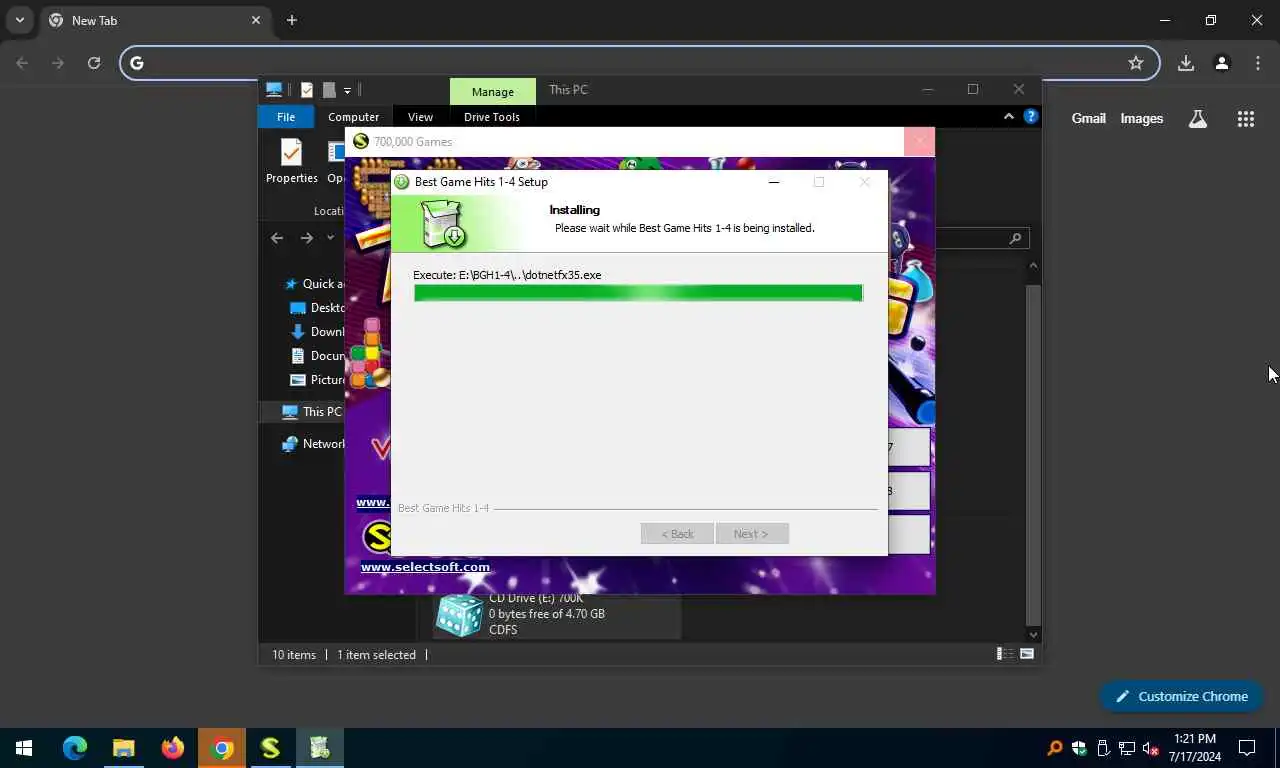Viewport: 1280px width, 768px height.
Task: Open the Selectsoft app in taskbar
Action: pos(271,748)
